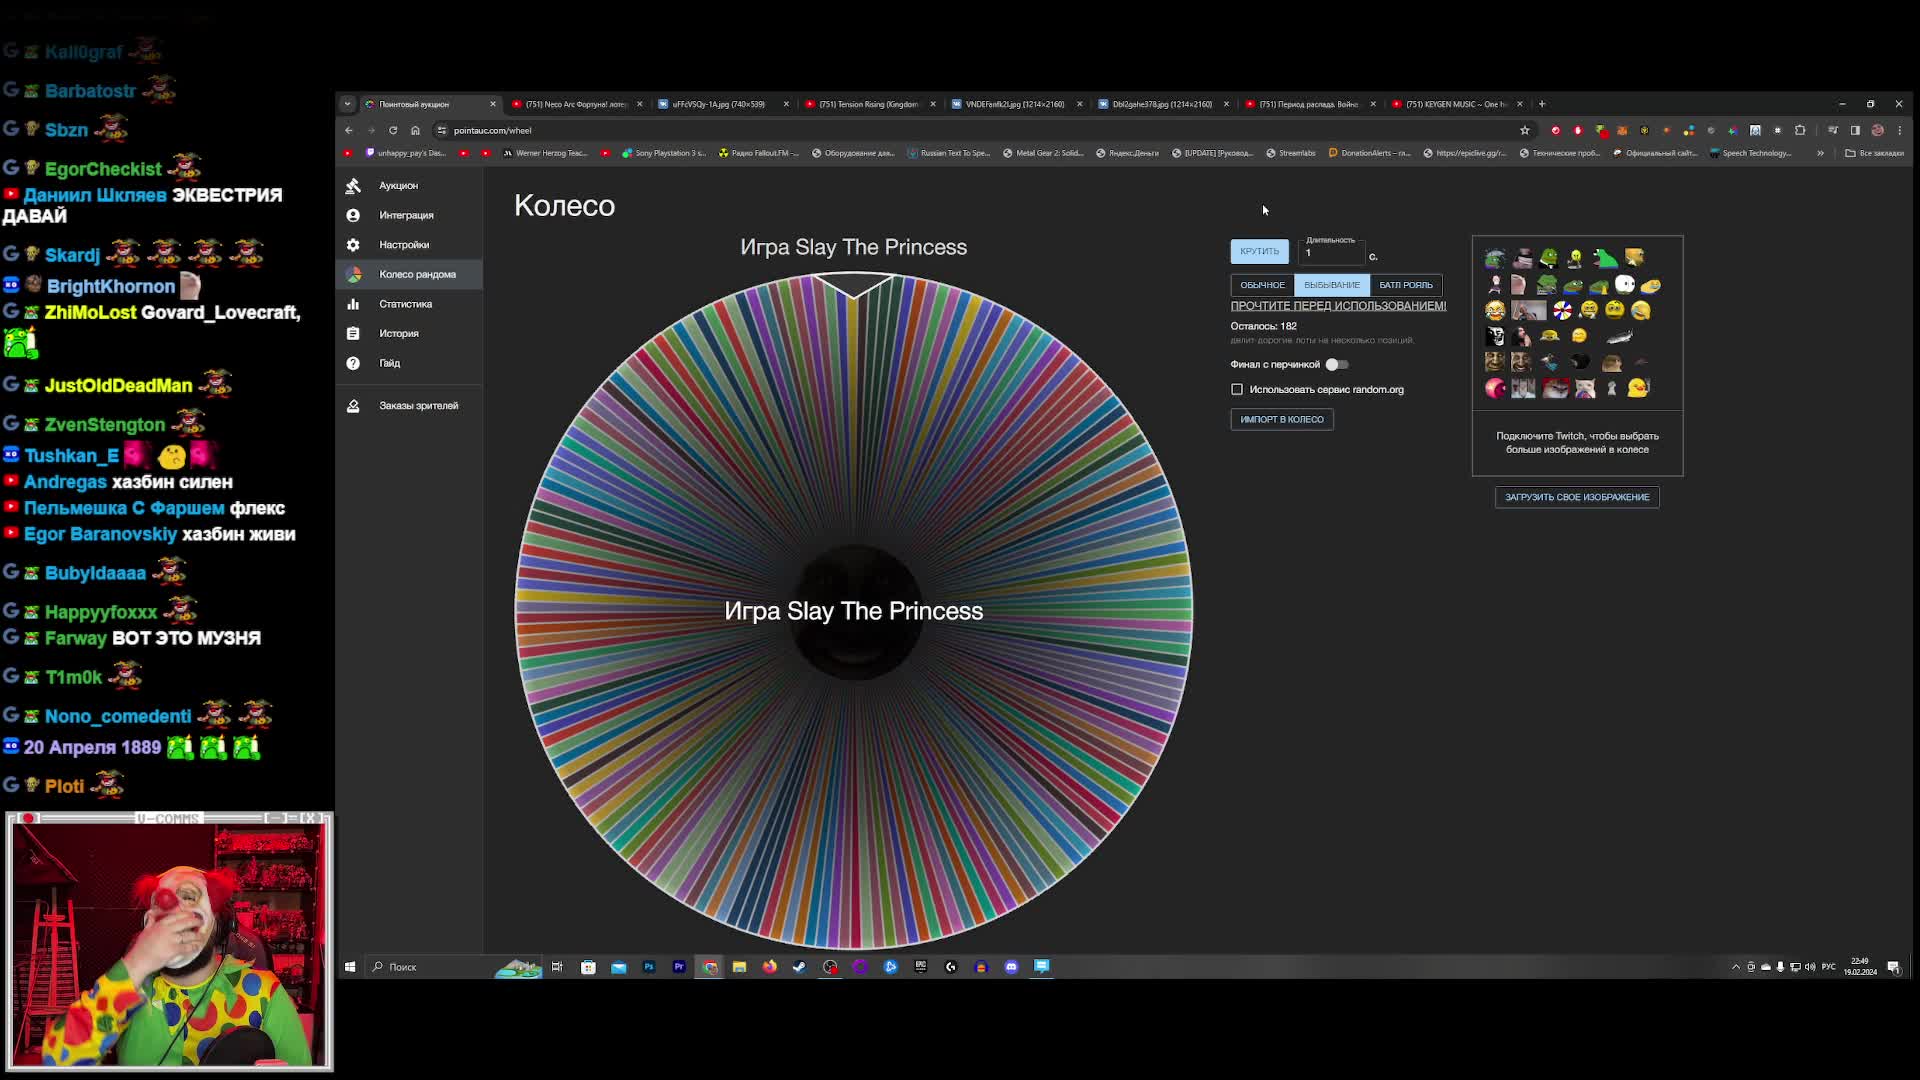Pick the colorful spinning wheel emote
The width and height of the screenshot is (1920, 1080).
(1562, 310)
